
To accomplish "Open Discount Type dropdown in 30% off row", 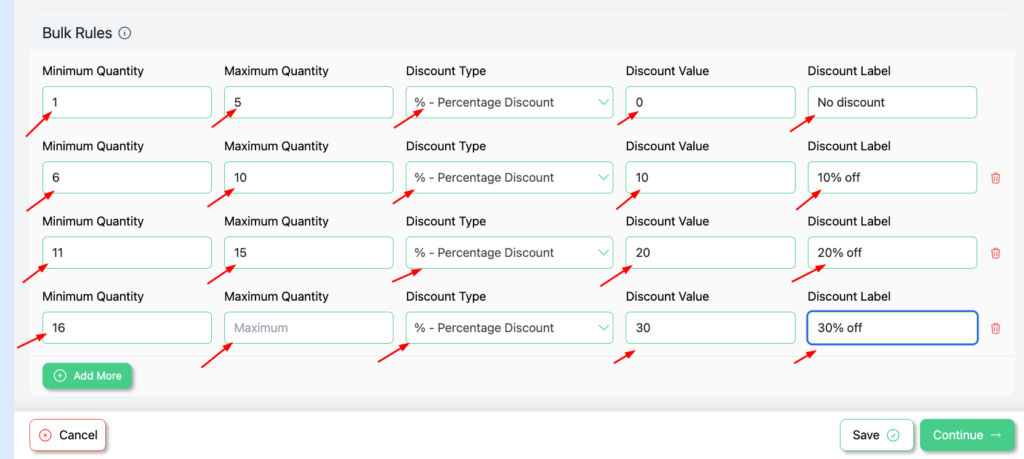I will pos(509,328).
